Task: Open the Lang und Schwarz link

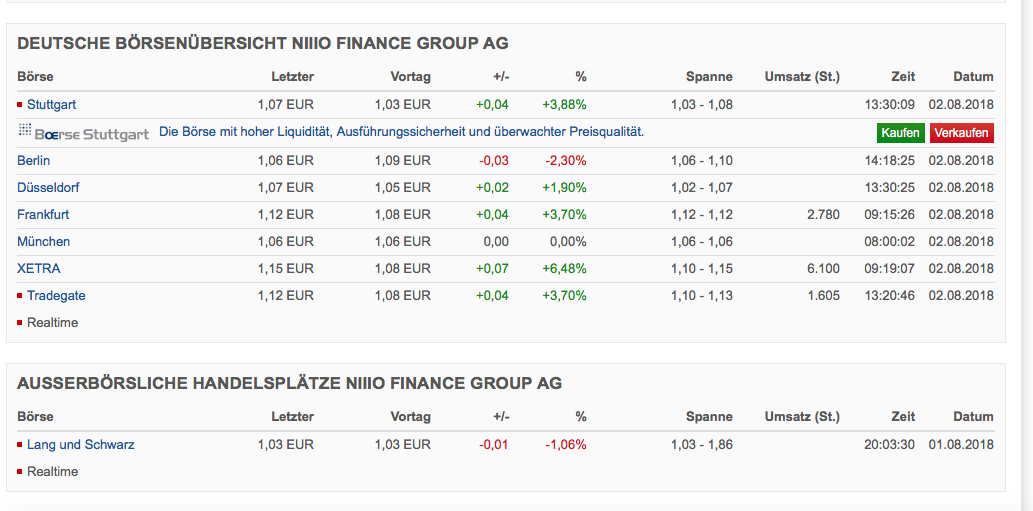Action: [80, 444]
